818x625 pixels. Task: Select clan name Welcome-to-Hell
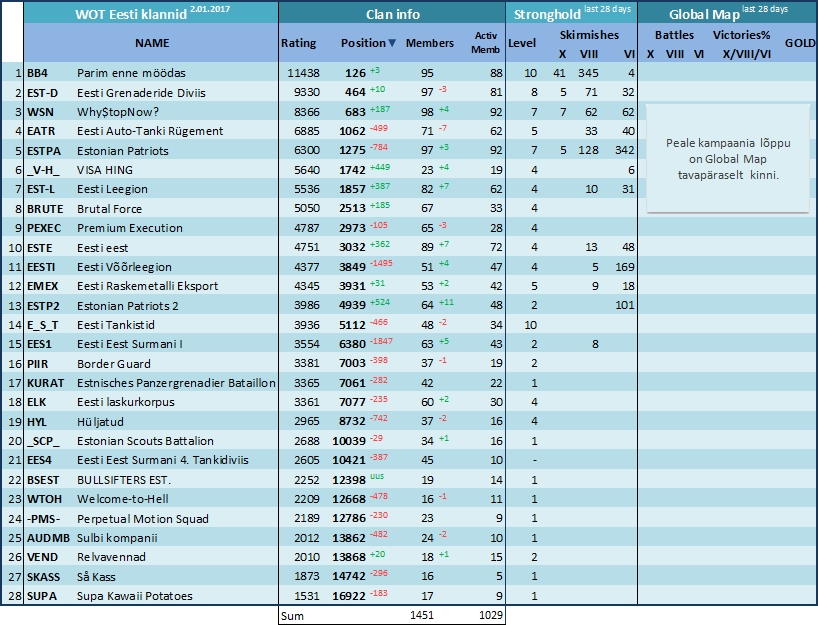tap(123, 499)
